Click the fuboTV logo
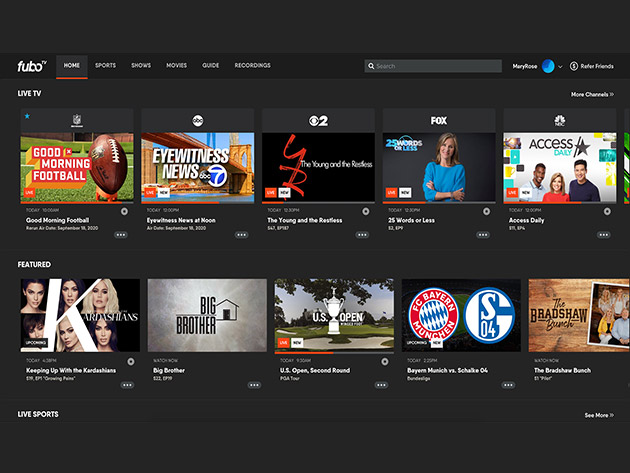Screen dimensions: 630x473 [32, 66]
